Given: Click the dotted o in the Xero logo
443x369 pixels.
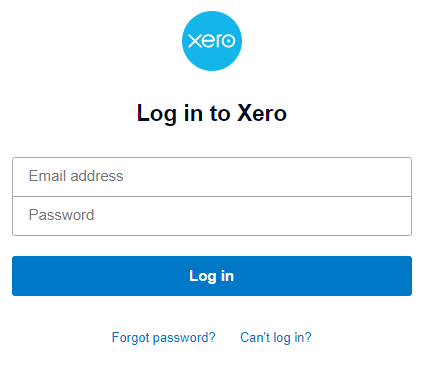Looking at the screenshot, I should click(x=229, y=41).
